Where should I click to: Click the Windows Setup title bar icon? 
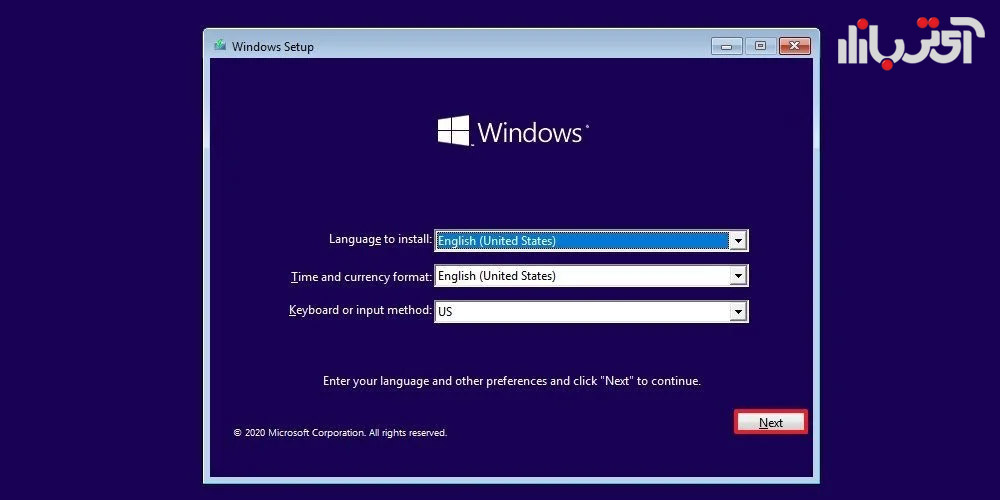tap(220, 46)
